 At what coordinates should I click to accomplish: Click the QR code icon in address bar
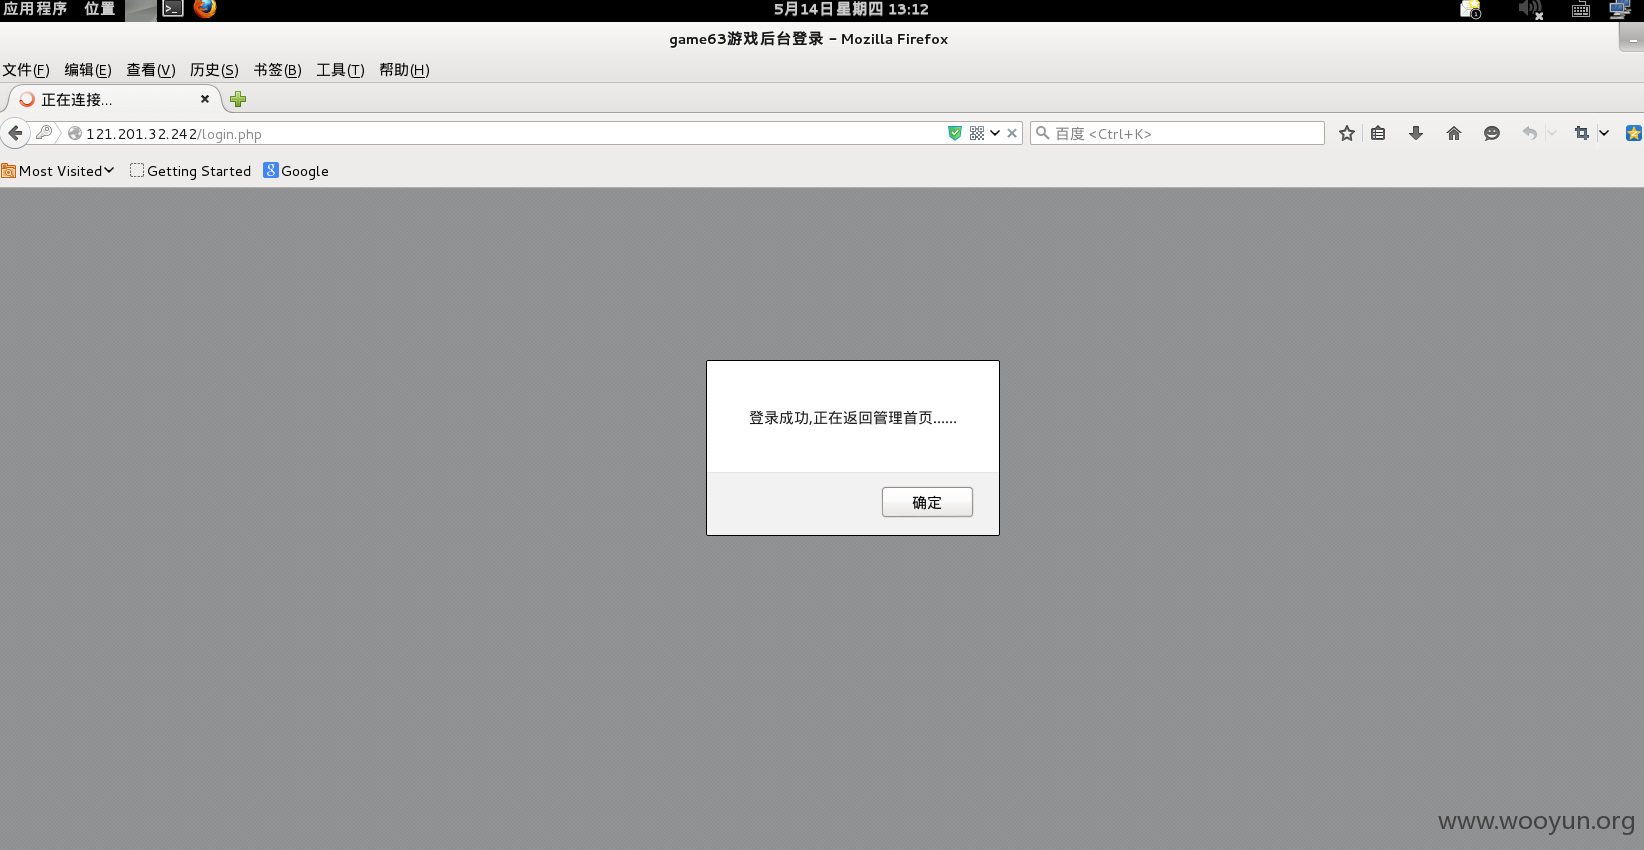[977, 133]
